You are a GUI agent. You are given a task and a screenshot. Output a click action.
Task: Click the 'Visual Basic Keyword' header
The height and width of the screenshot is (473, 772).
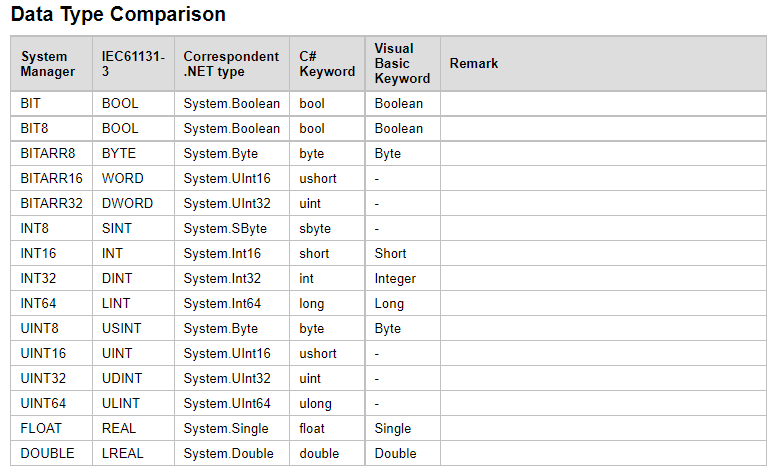403,63
